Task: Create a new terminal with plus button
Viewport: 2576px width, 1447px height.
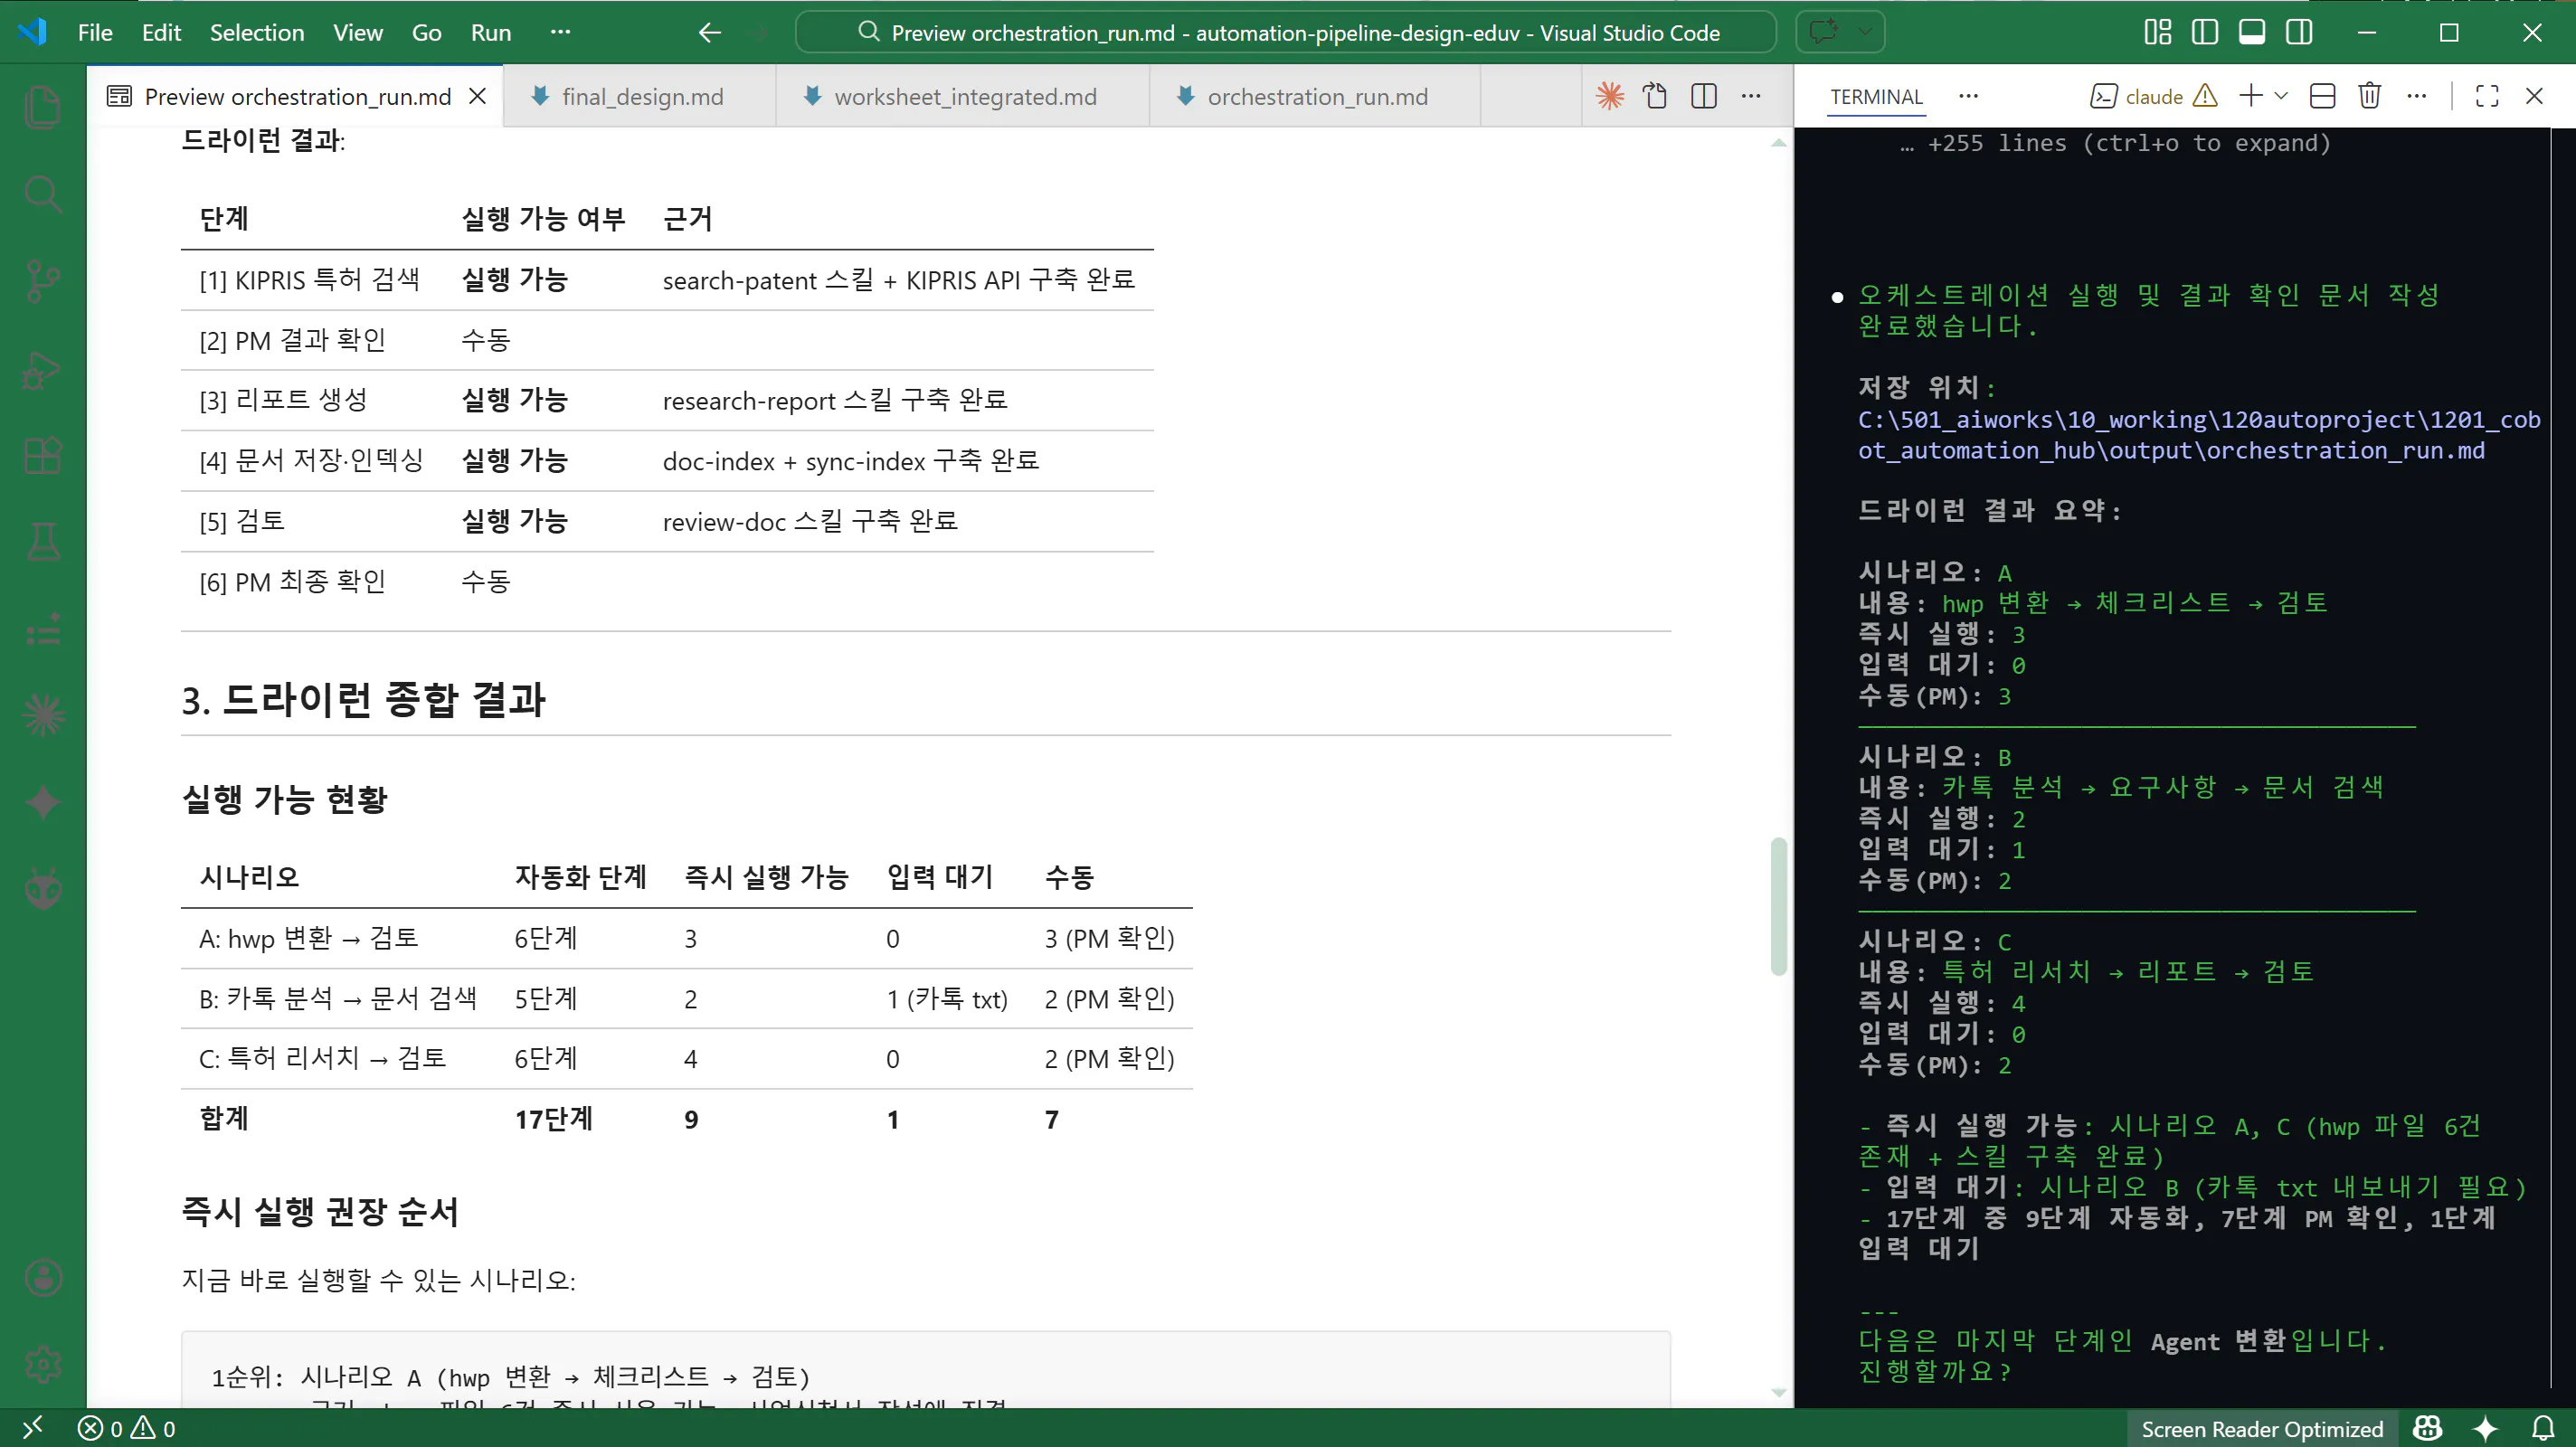Action: 2250,96
